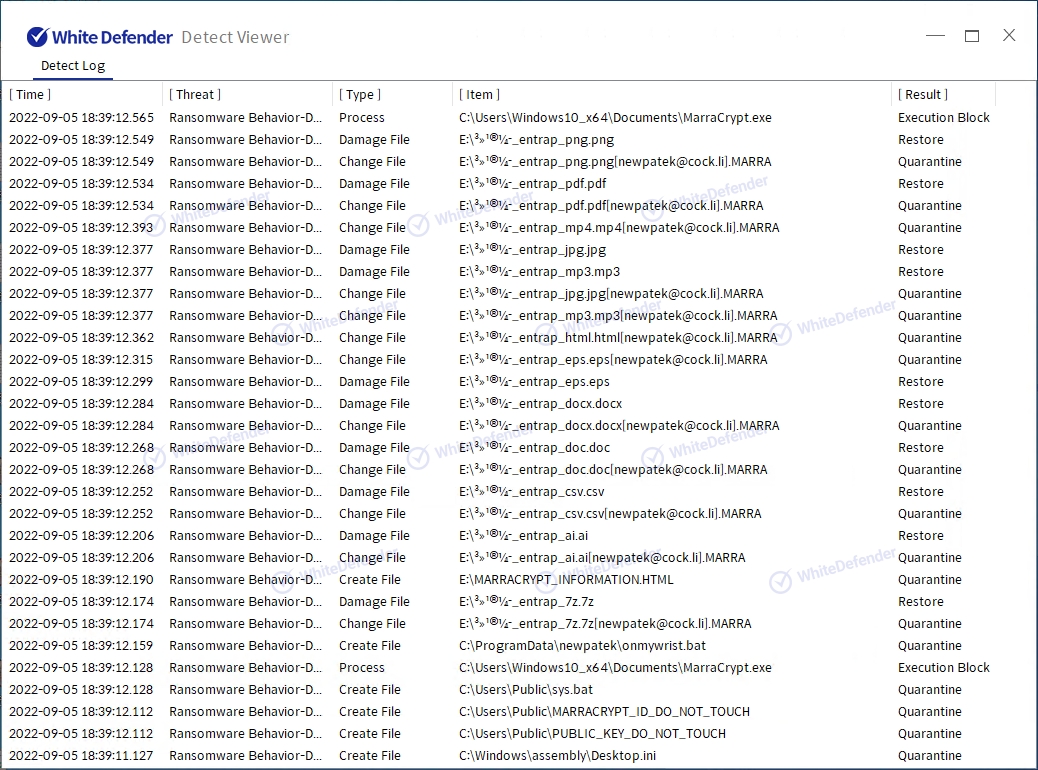Select entrap_pdf.pdf[newpatek@cock.li].MARRA item
The image size is (1038, 770).
tap(611, 206)
